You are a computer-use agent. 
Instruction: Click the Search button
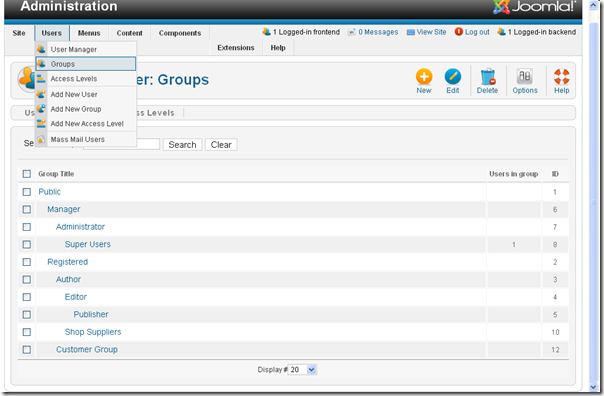pos(182,145)
